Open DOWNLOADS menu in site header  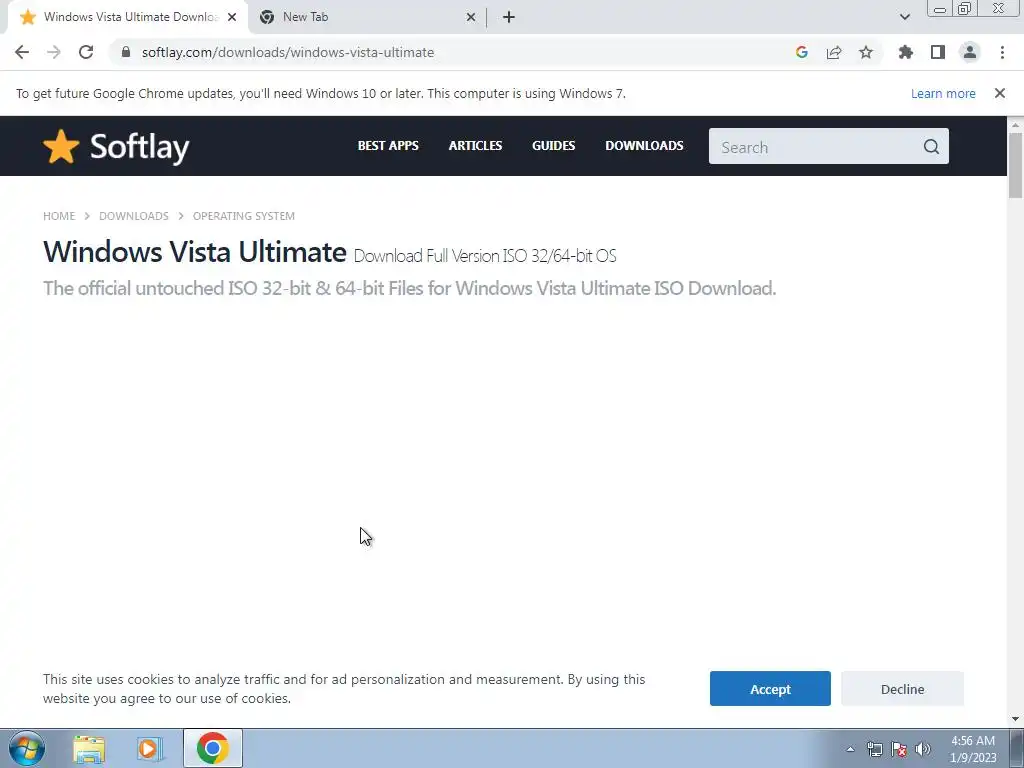point(644,146)
